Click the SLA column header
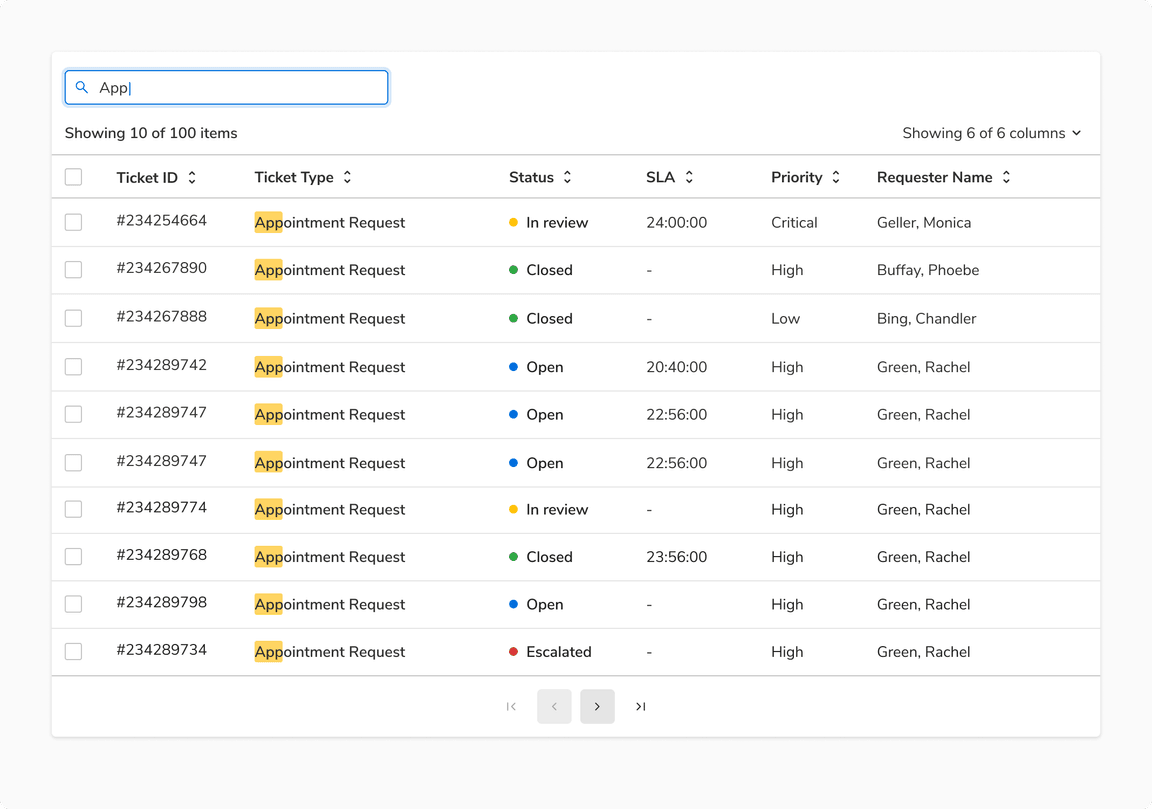The height and width of the screenshot is (809, 1152). (660, 177)
